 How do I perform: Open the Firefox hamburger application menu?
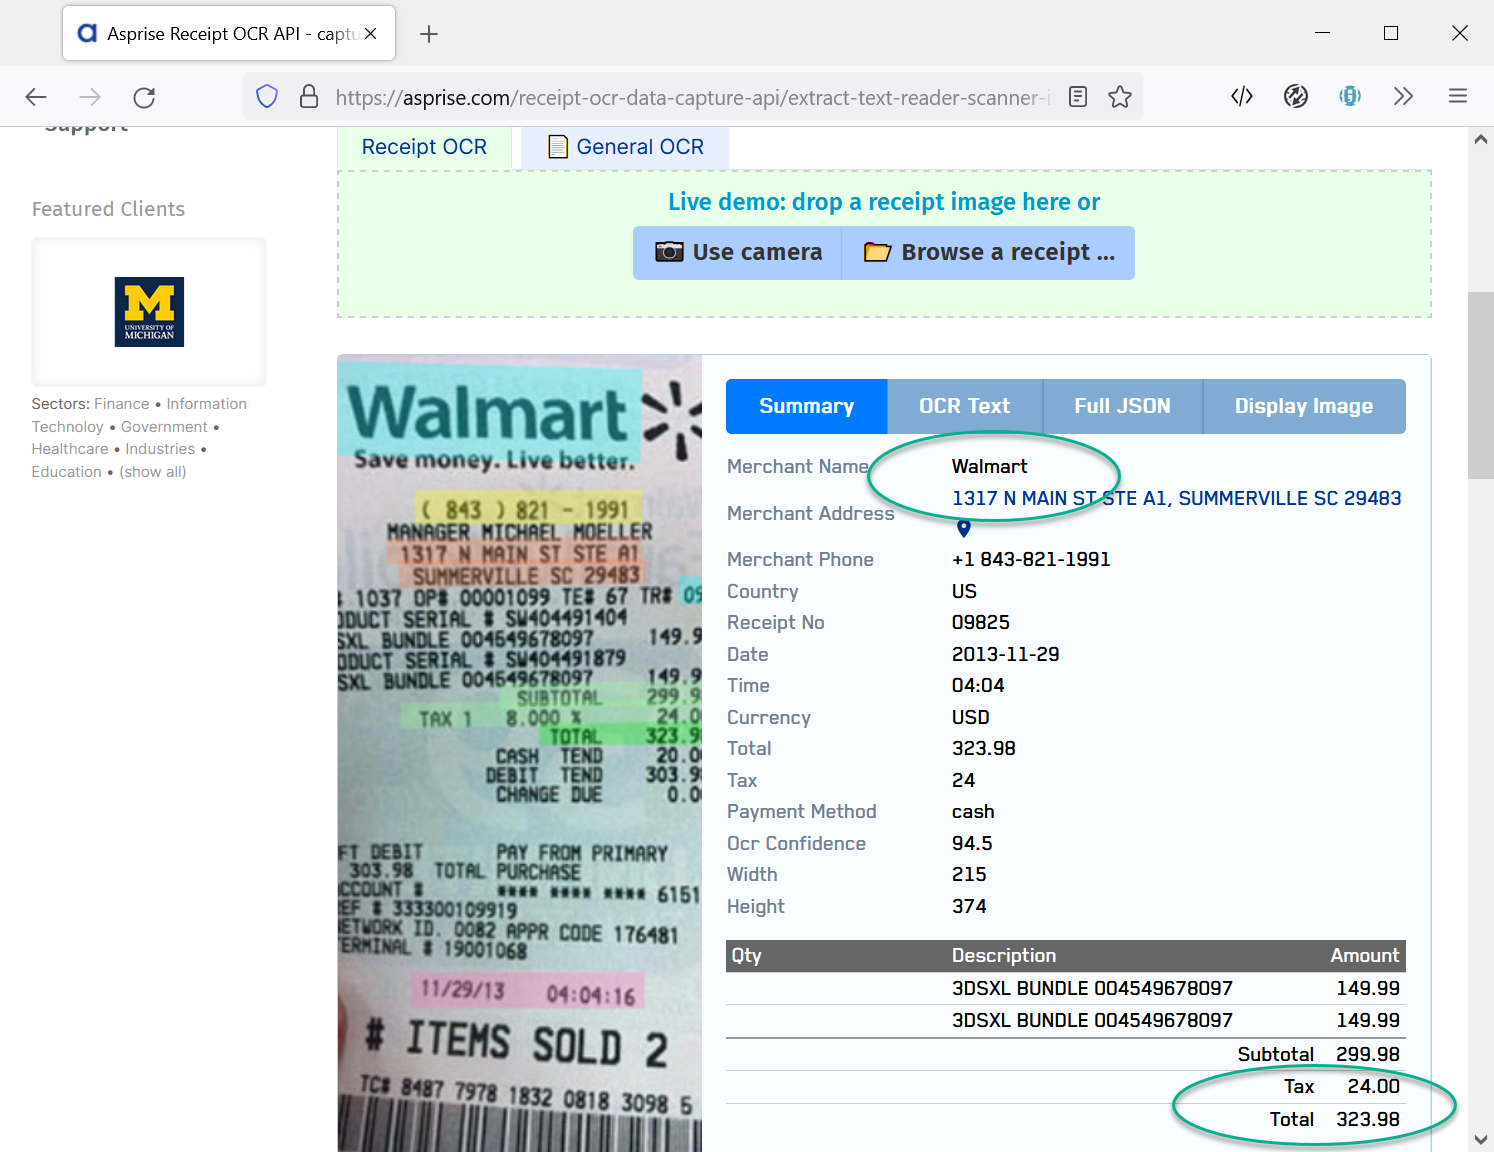tap(1458, 97)
